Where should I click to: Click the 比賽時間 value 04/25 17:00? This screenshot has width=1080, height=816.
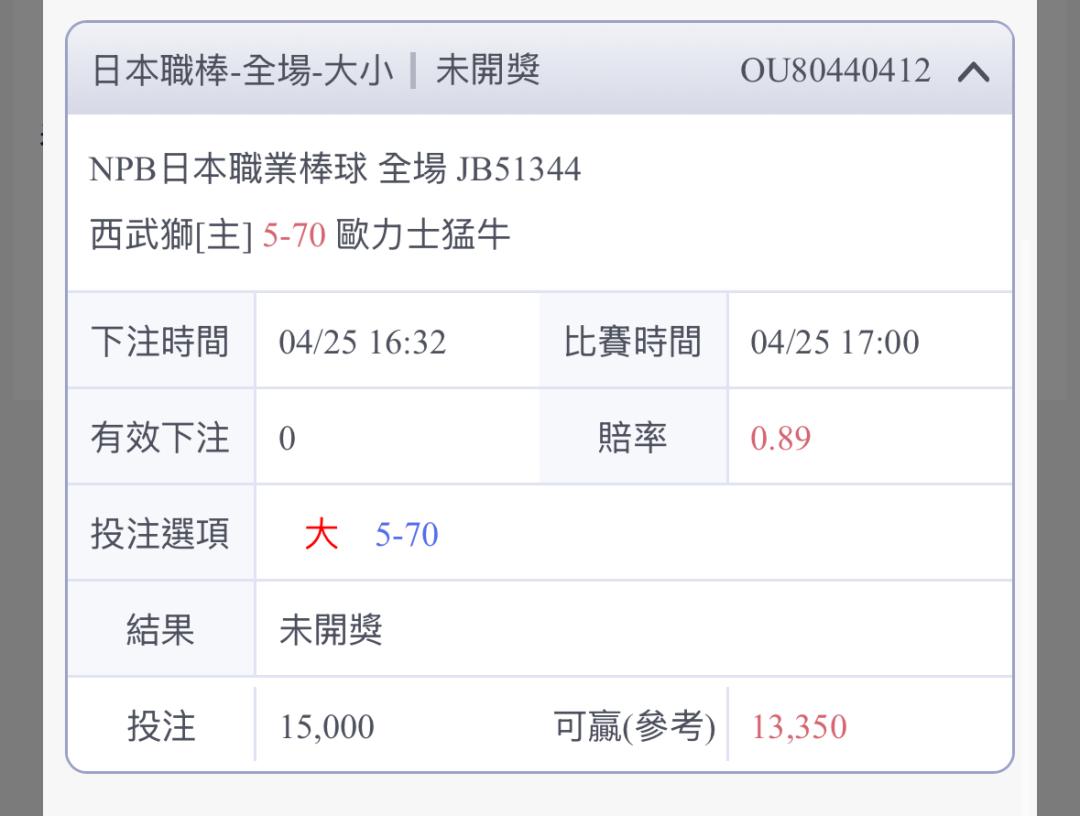(835, 342)
